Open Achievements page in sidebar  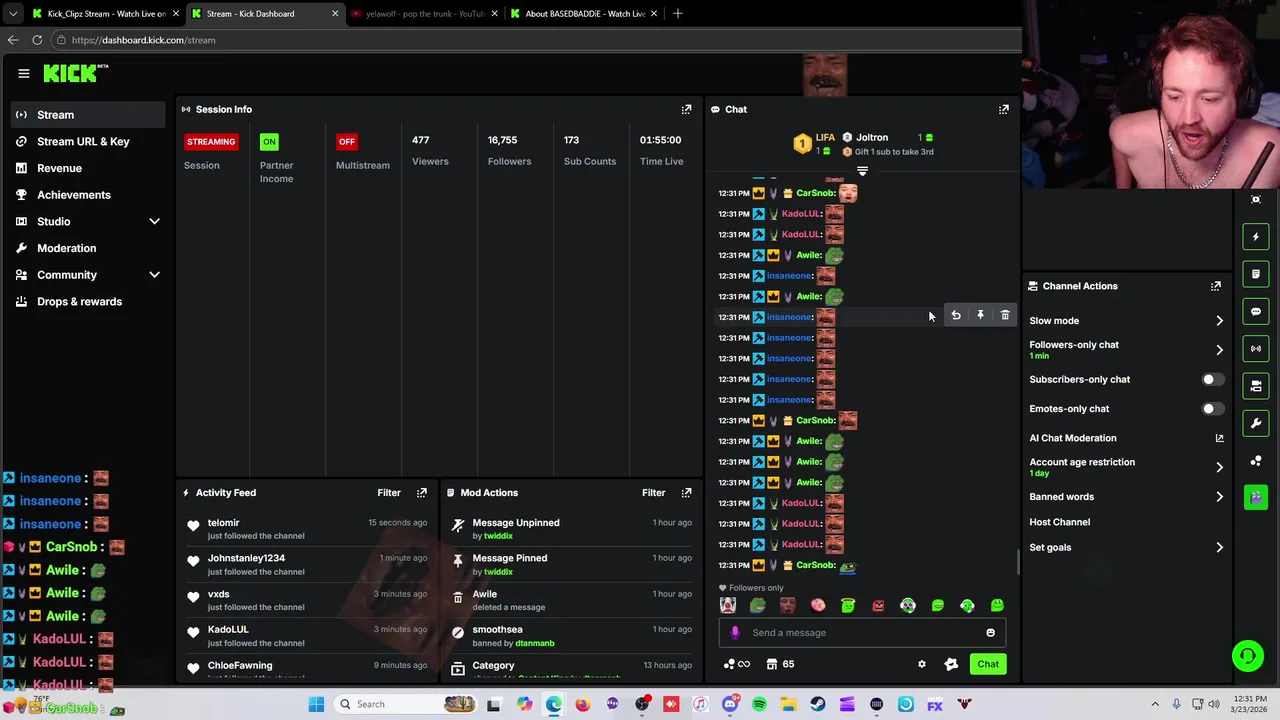(88, 195)
